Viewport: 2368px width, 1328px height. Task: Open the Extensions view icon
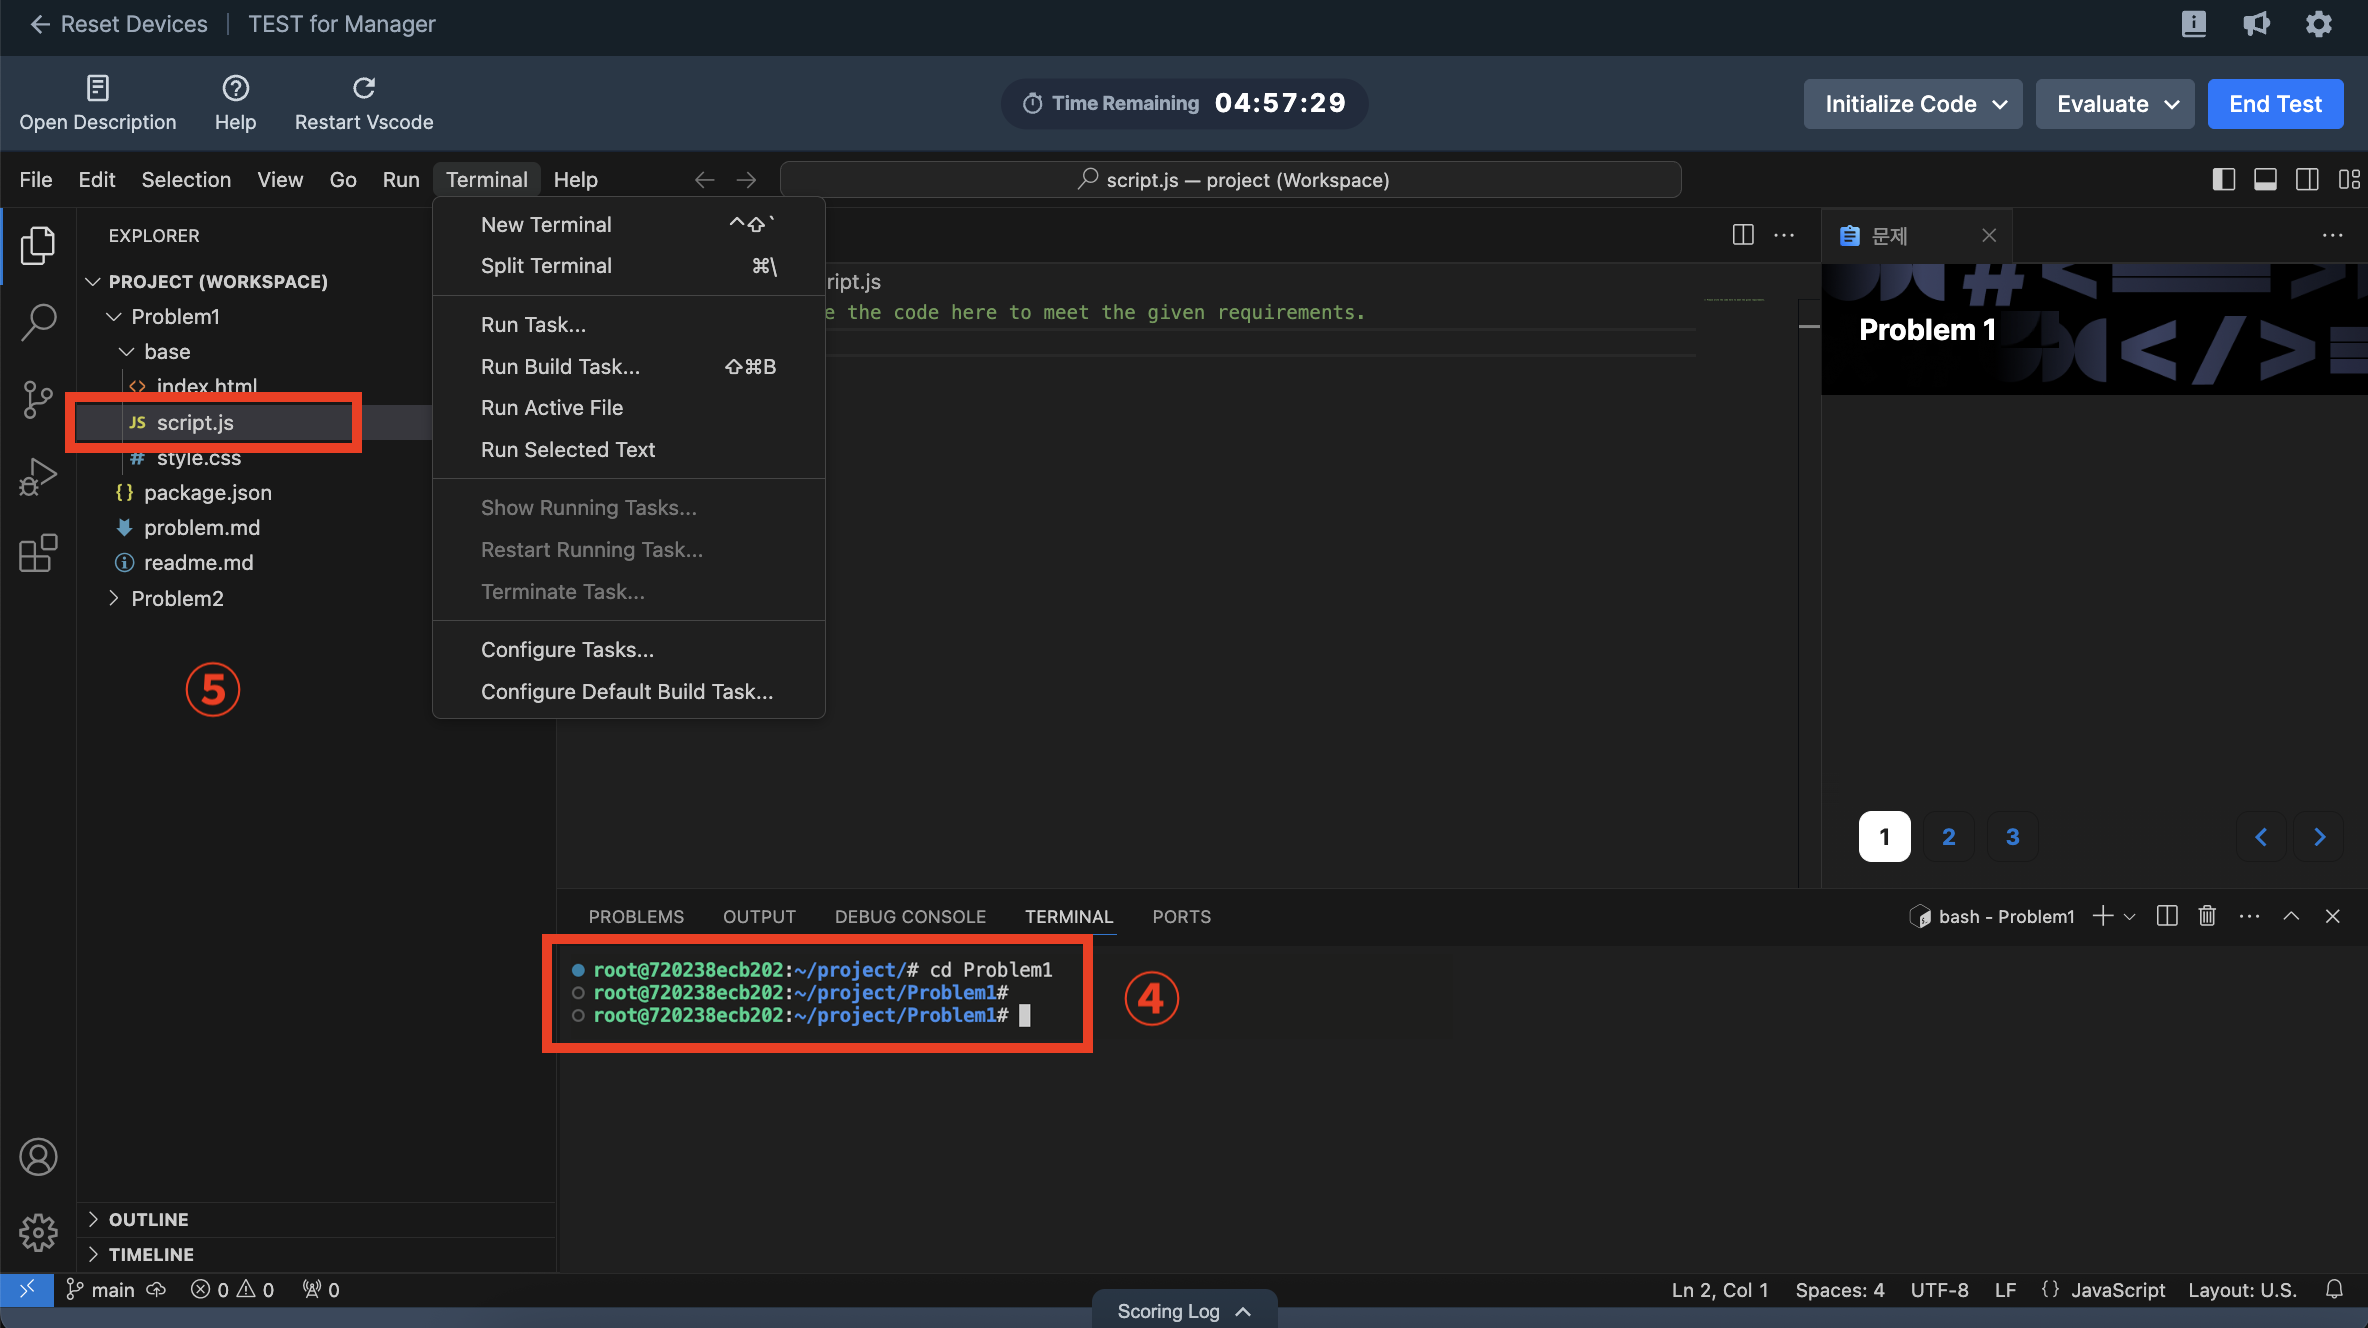coord(38,553)
